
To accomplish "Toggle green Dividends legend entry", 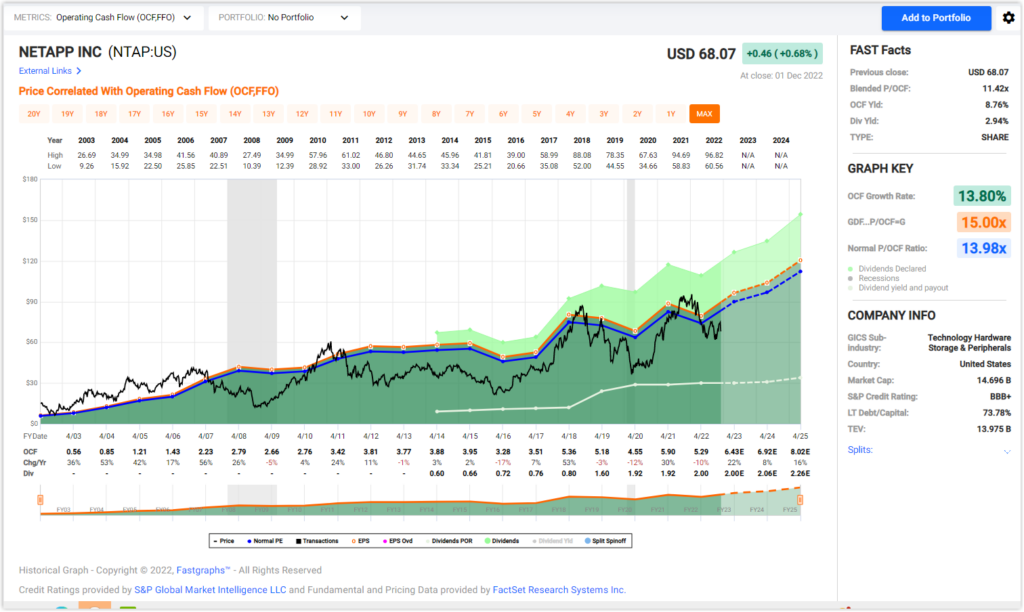I will (502, 541).
